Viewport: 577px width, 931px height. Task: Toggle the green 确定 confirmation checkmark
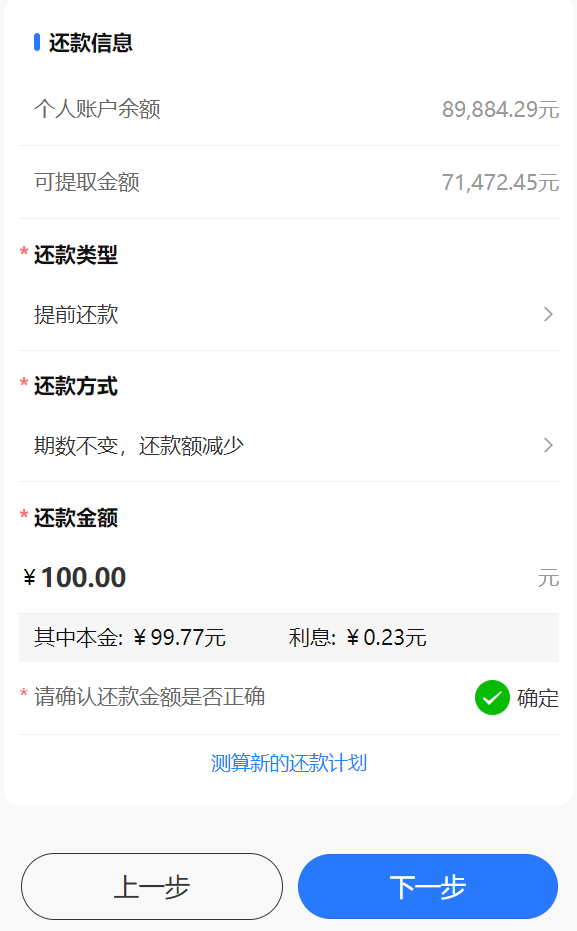coord(492,698)
